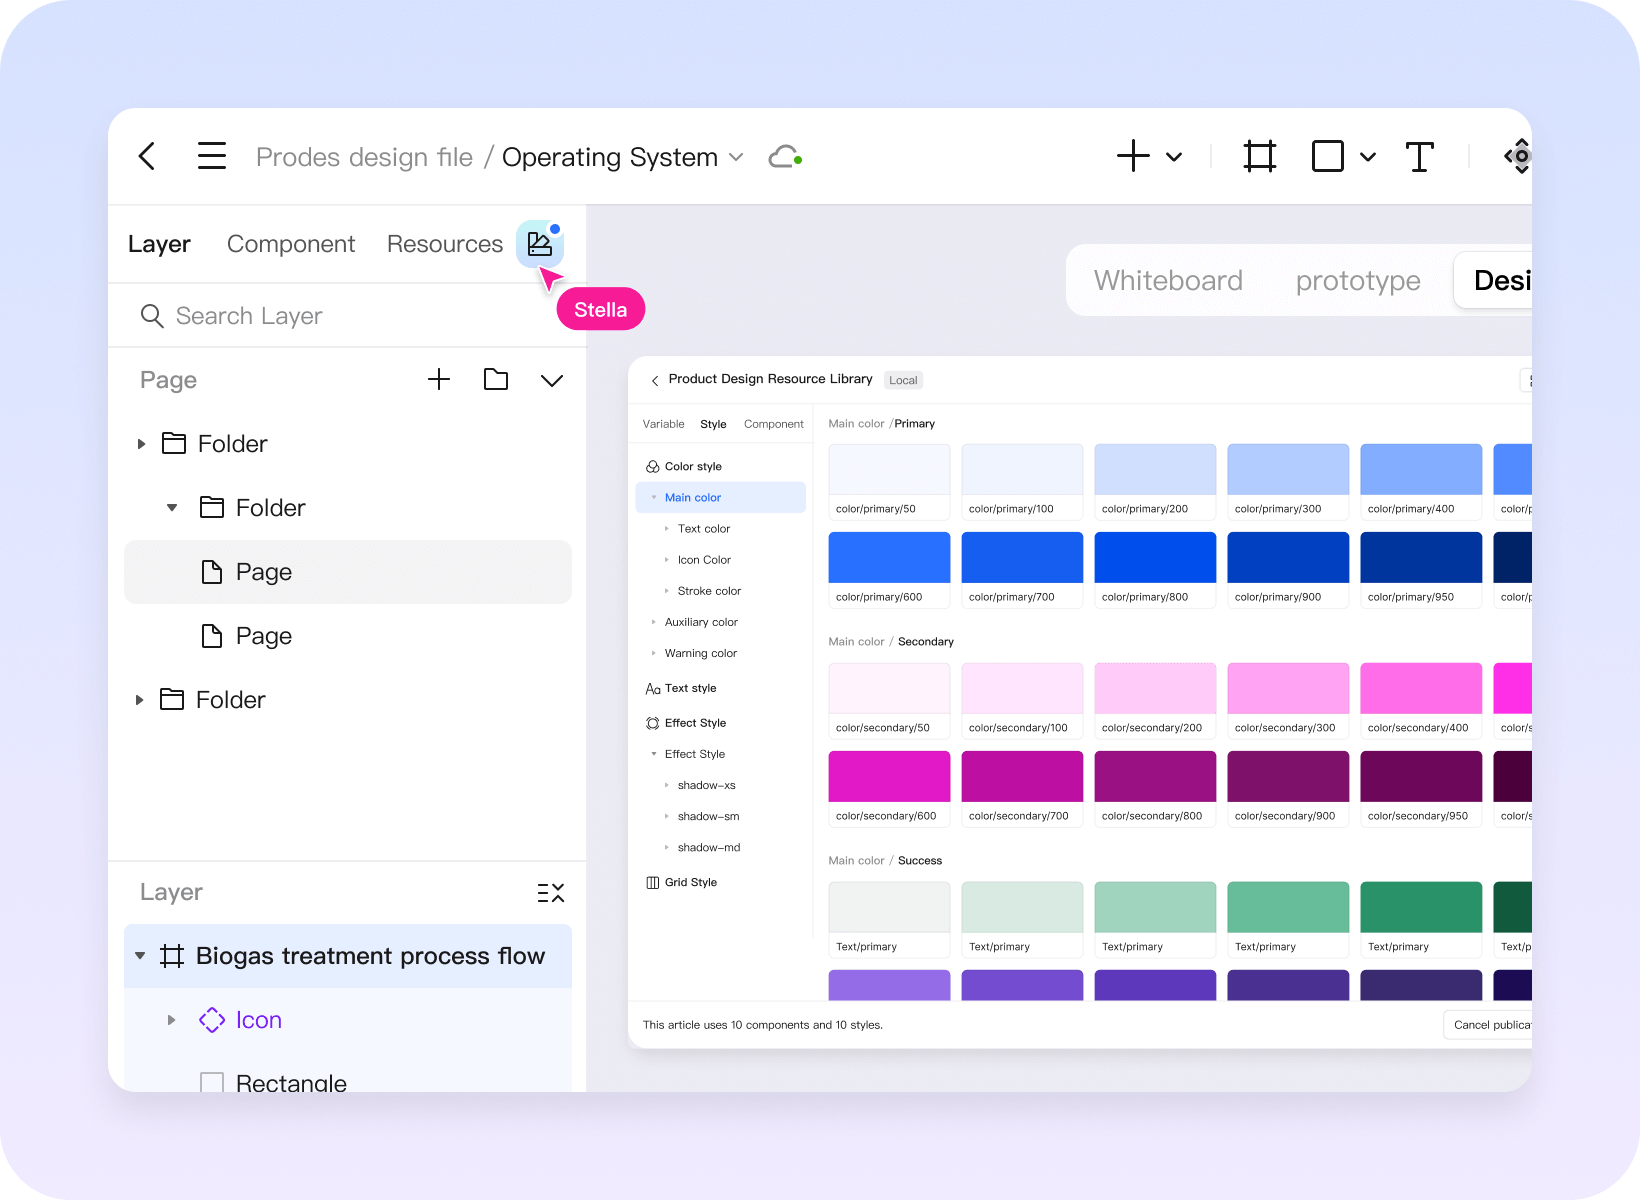The width and height of the screenshot is (1640, 1200).
Task: Open the hamburger menu
Action: [x=211, y=156]
